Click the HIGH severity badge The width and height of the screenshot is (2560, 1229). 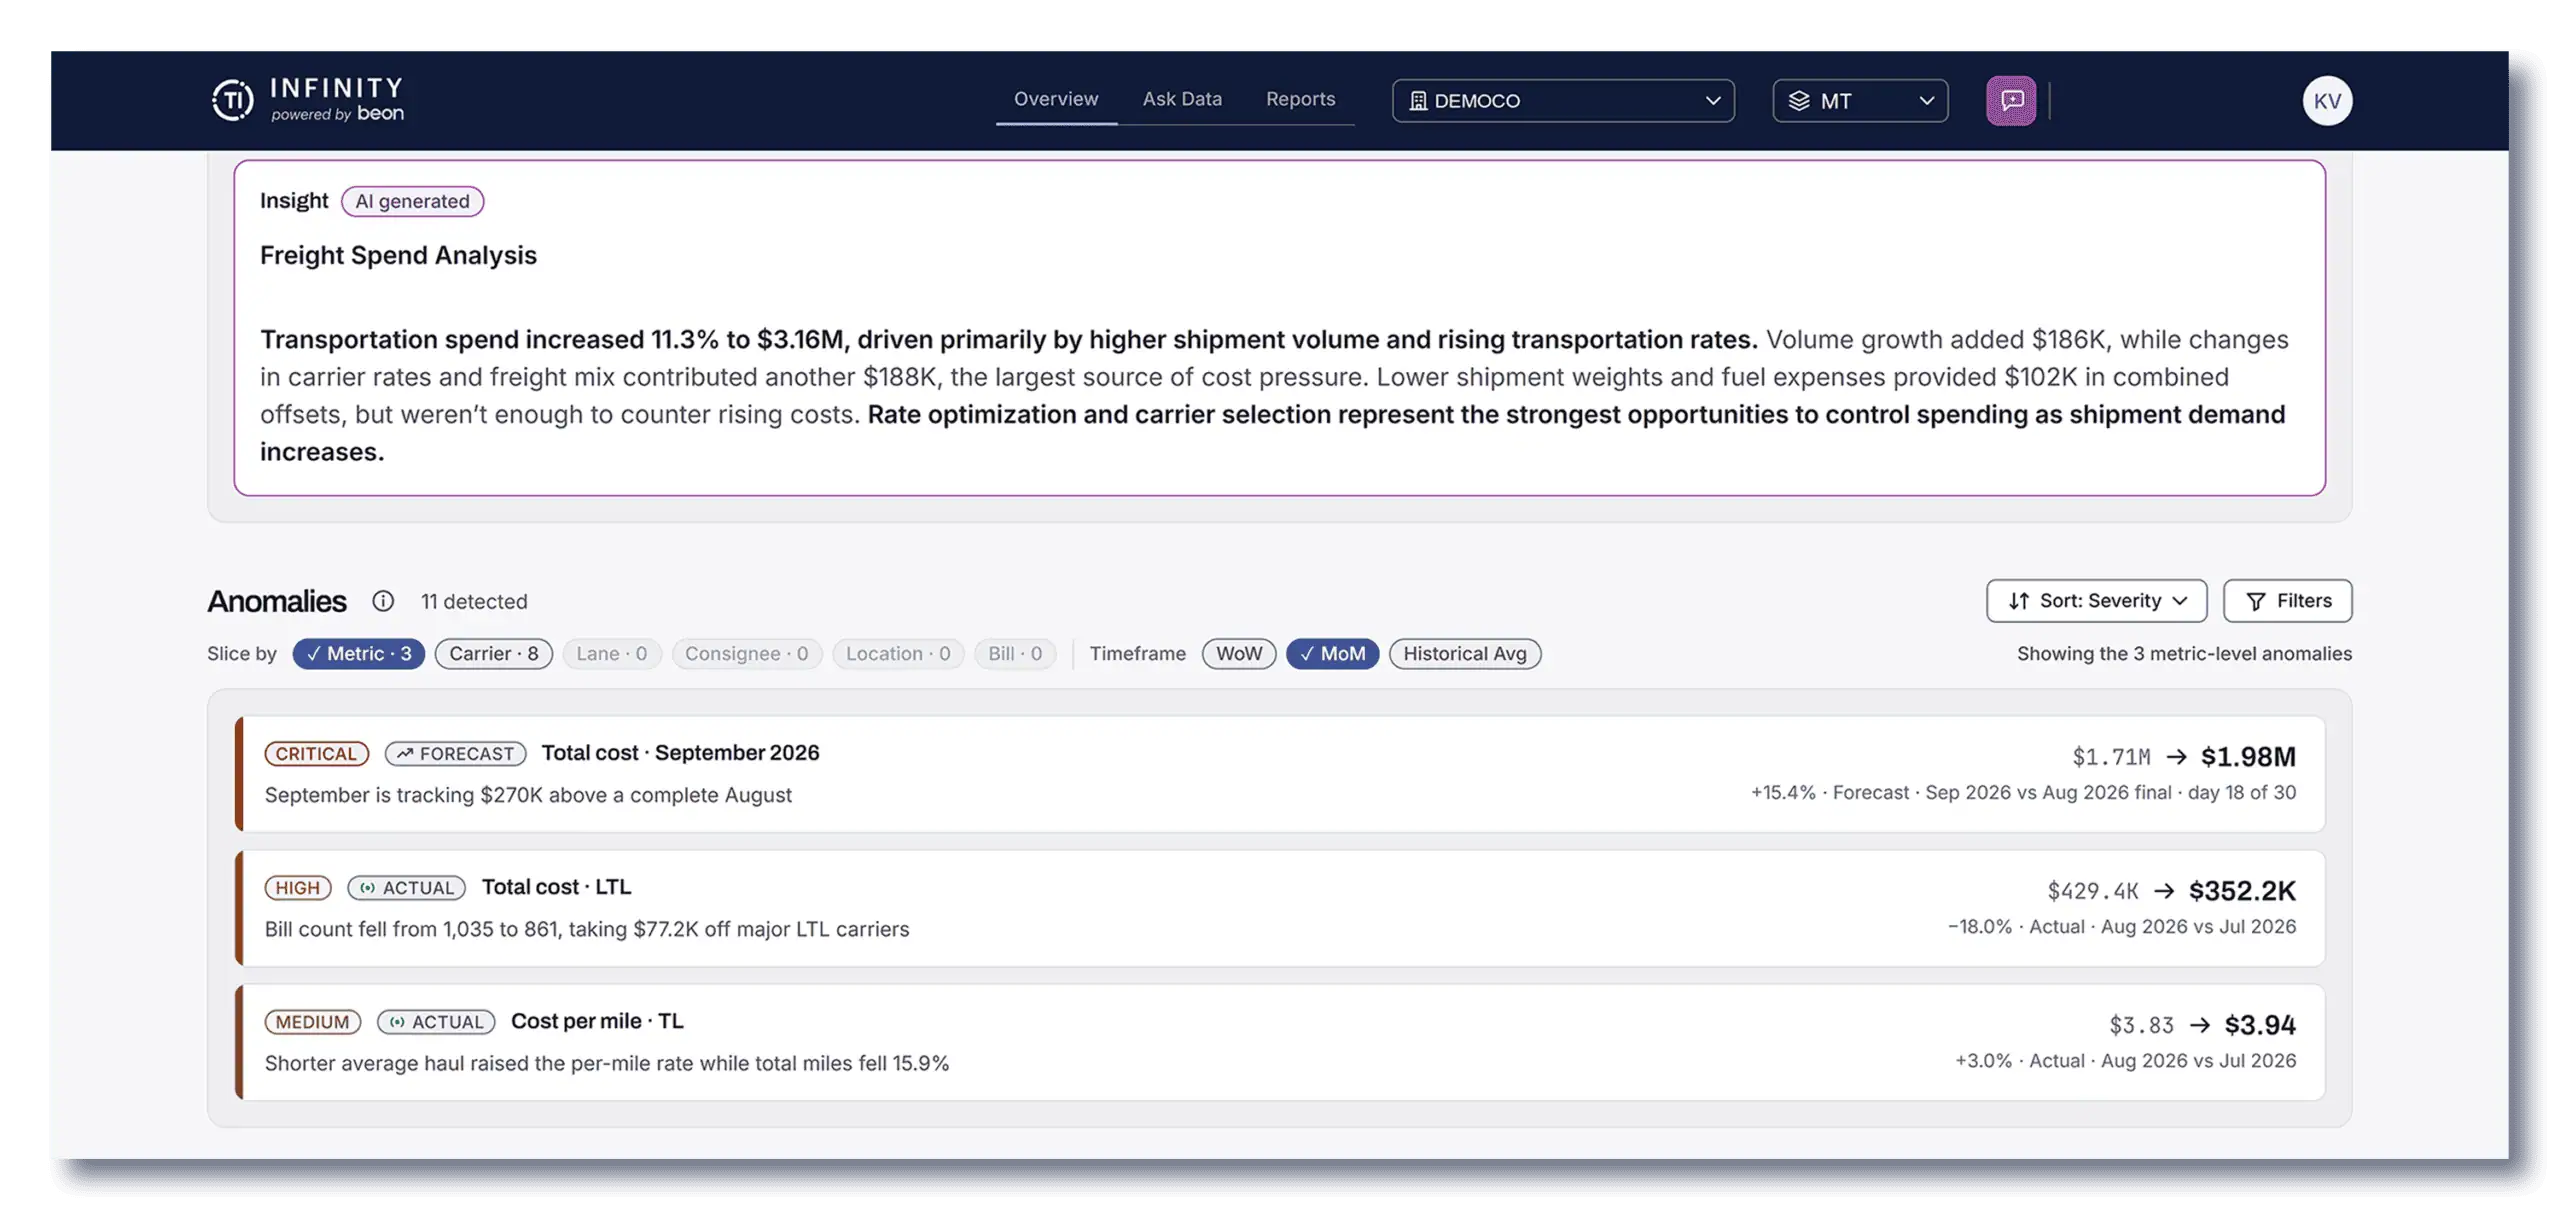point(297,887)
